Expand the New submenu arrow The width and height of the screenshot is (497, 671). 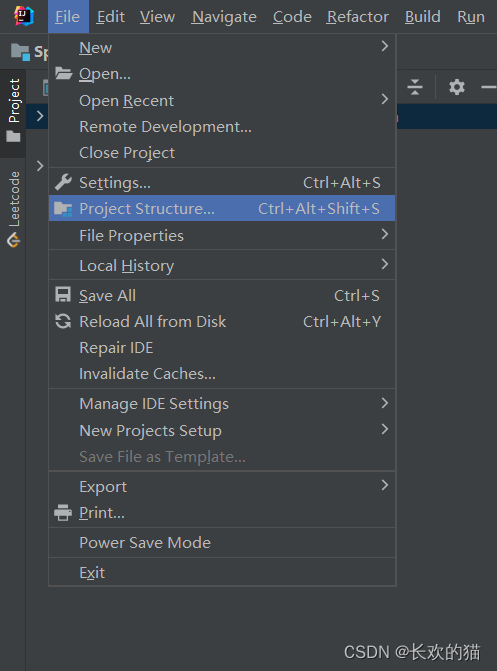384,46
